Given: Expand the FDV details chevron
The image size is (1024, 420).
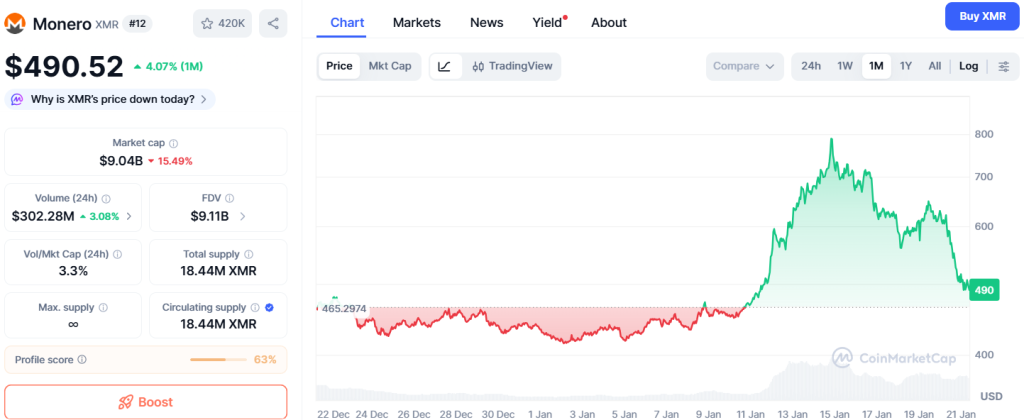Looking at the screenshot, I should tap(242, 216).
